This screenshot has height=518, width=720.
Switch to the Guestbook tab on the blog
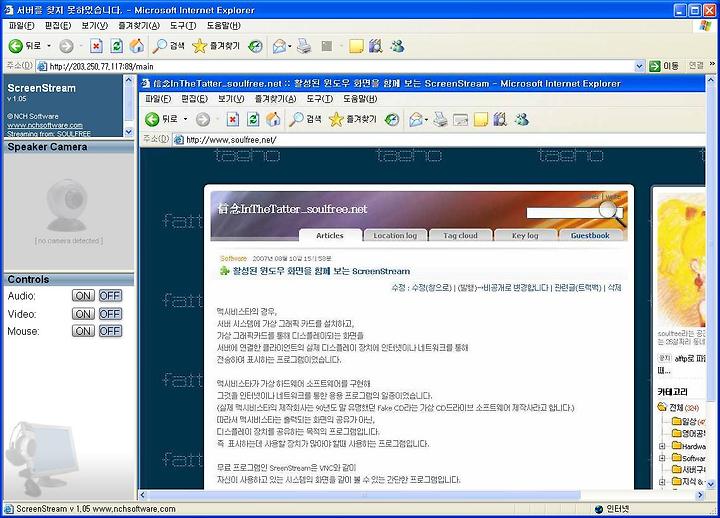[x=590, y=236]
